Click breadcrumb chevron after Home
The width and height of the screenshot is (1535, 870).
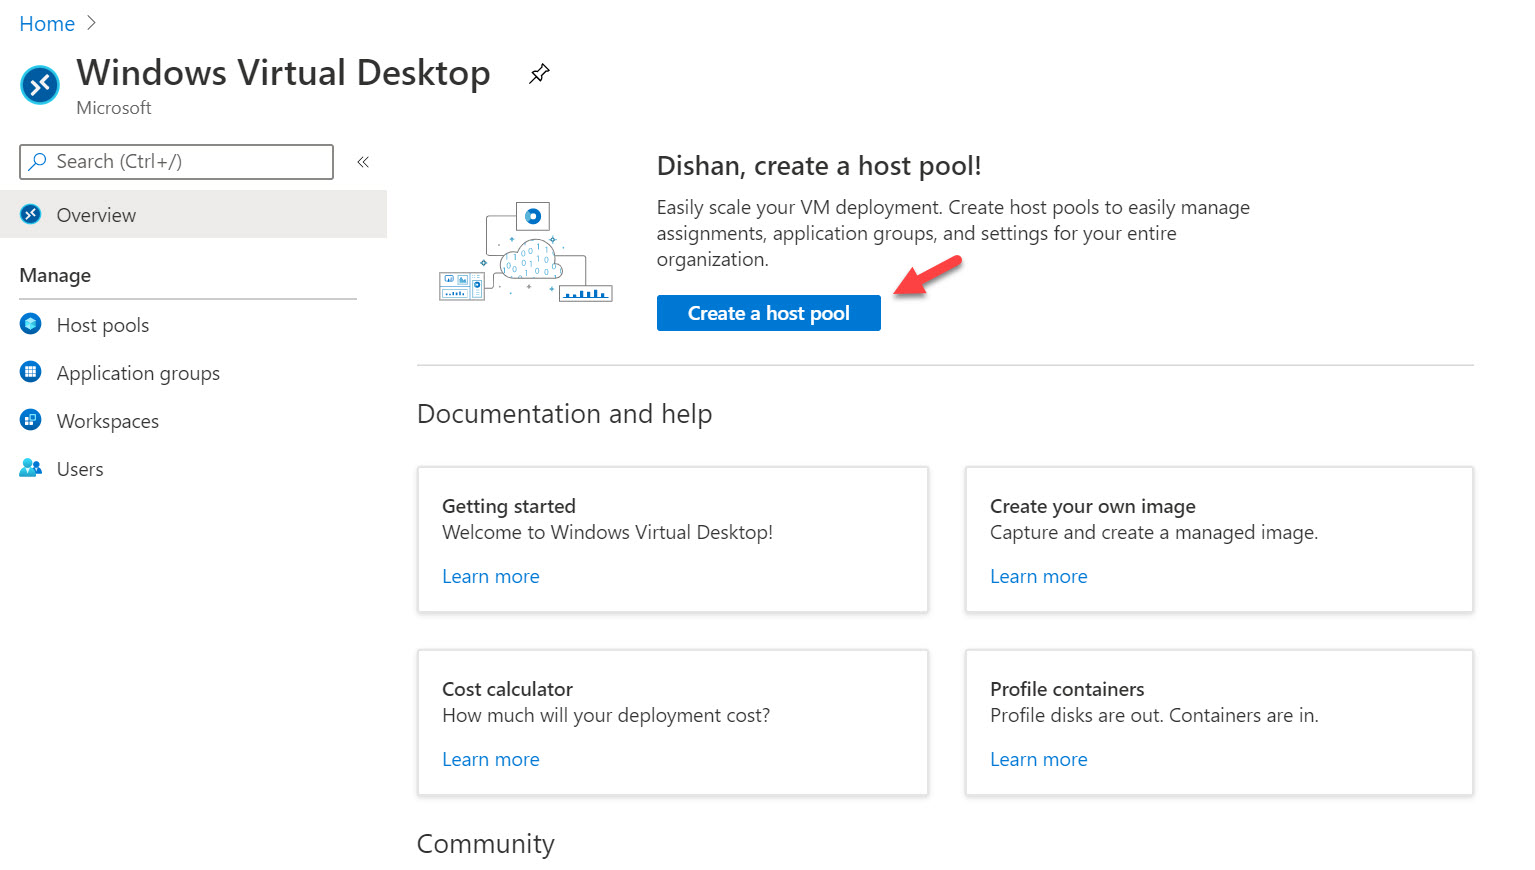click(92, 23)
